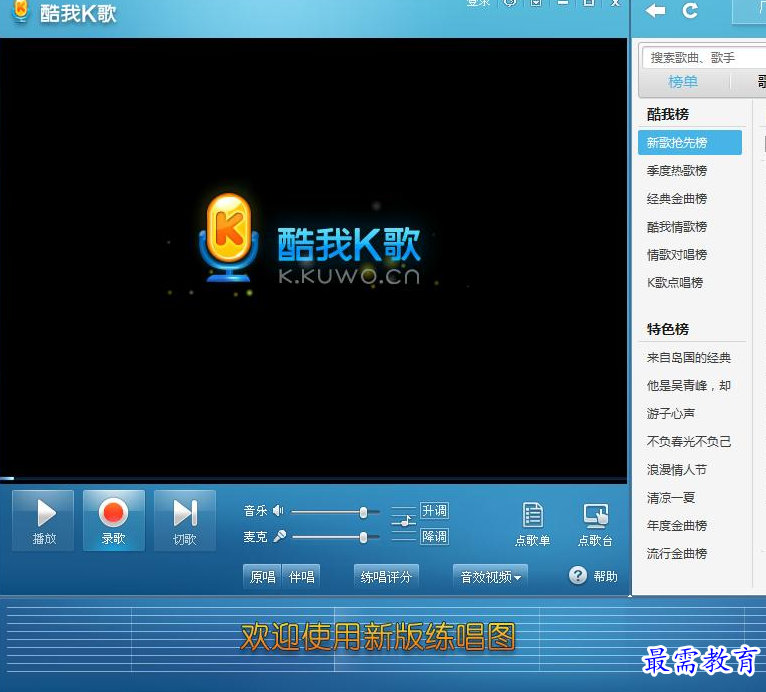Switch to 伴唱 accompaniment mode
The width and height of the screenshot is (766, 692).
[301, 577]
